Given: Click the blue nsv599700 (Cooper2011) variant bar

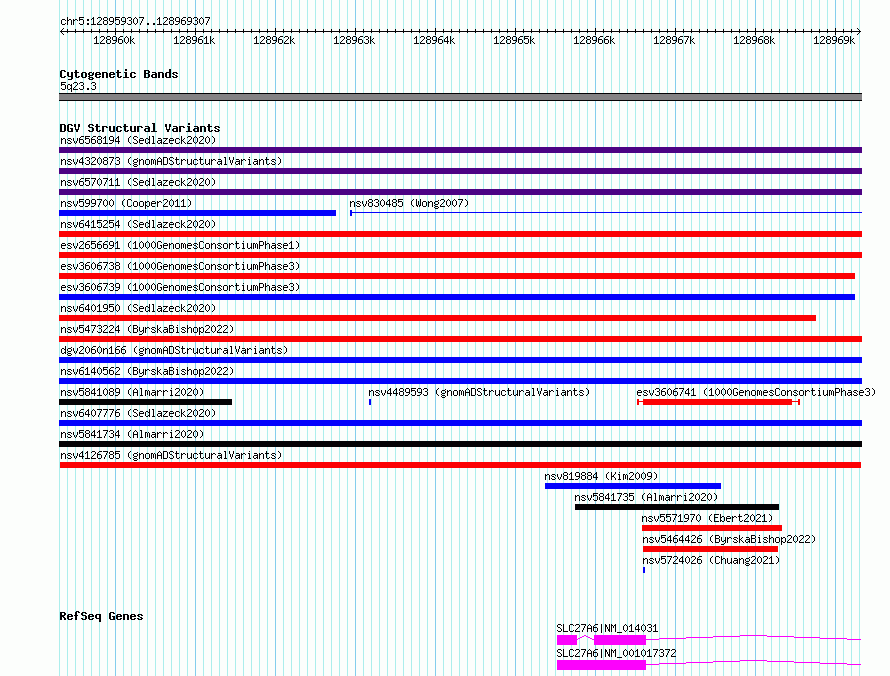Looking at the screenshot, I should (198, 213).
